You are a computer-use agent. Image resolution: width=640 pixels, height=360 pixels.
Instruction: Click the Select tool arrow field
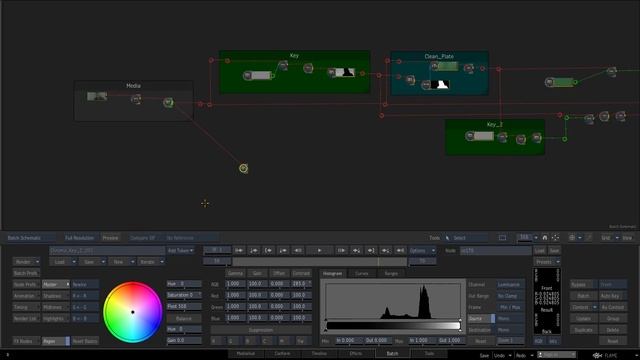(x=466, y=238)
